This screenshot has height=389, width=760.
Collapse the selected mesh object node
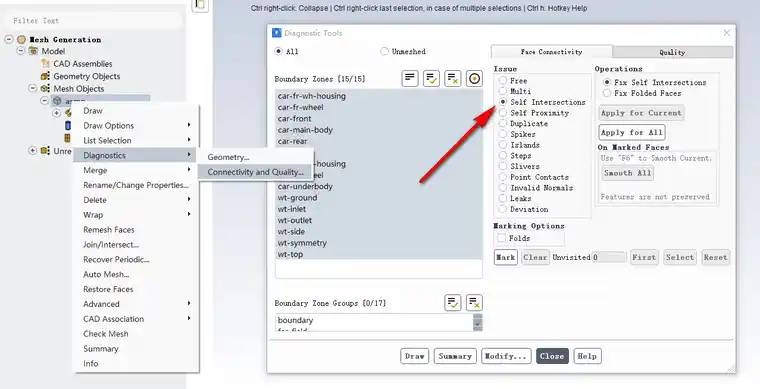click(45, 101)
